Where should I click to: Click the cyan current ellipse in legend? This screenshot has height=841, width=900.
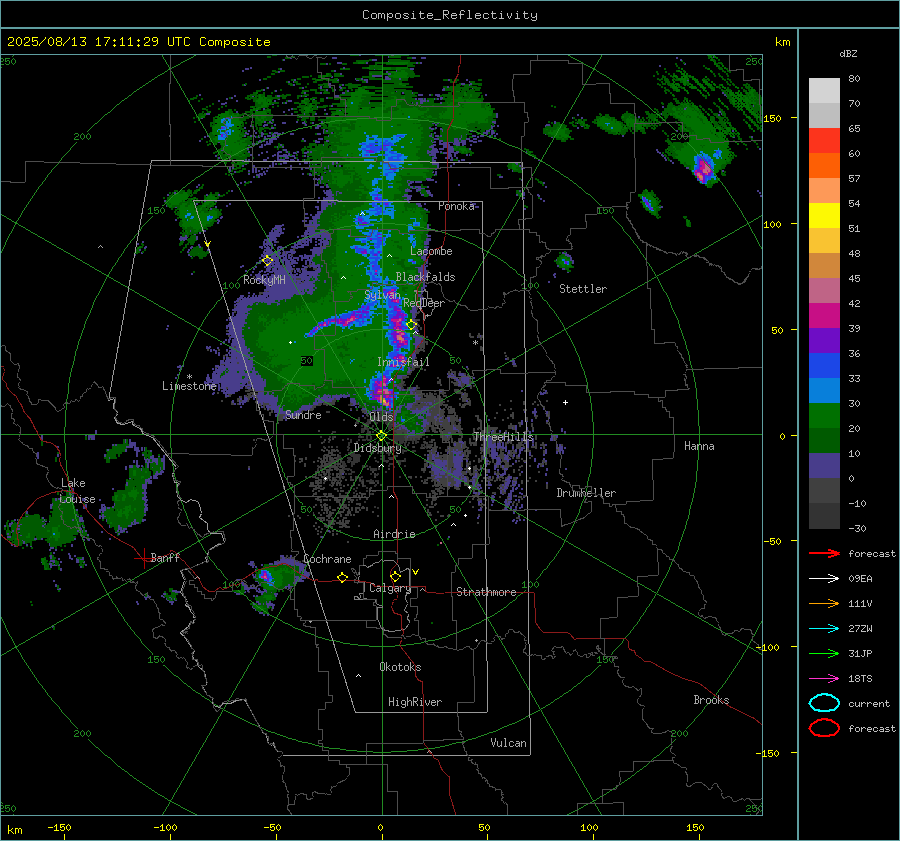(x=824, y=703)
